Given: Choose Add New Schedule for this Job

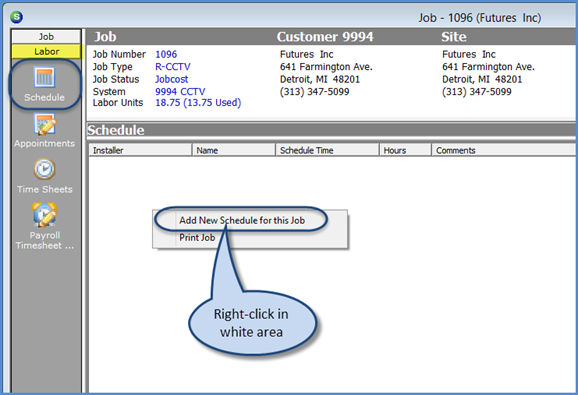Looking at the screenshot, I should pos(242,220).
